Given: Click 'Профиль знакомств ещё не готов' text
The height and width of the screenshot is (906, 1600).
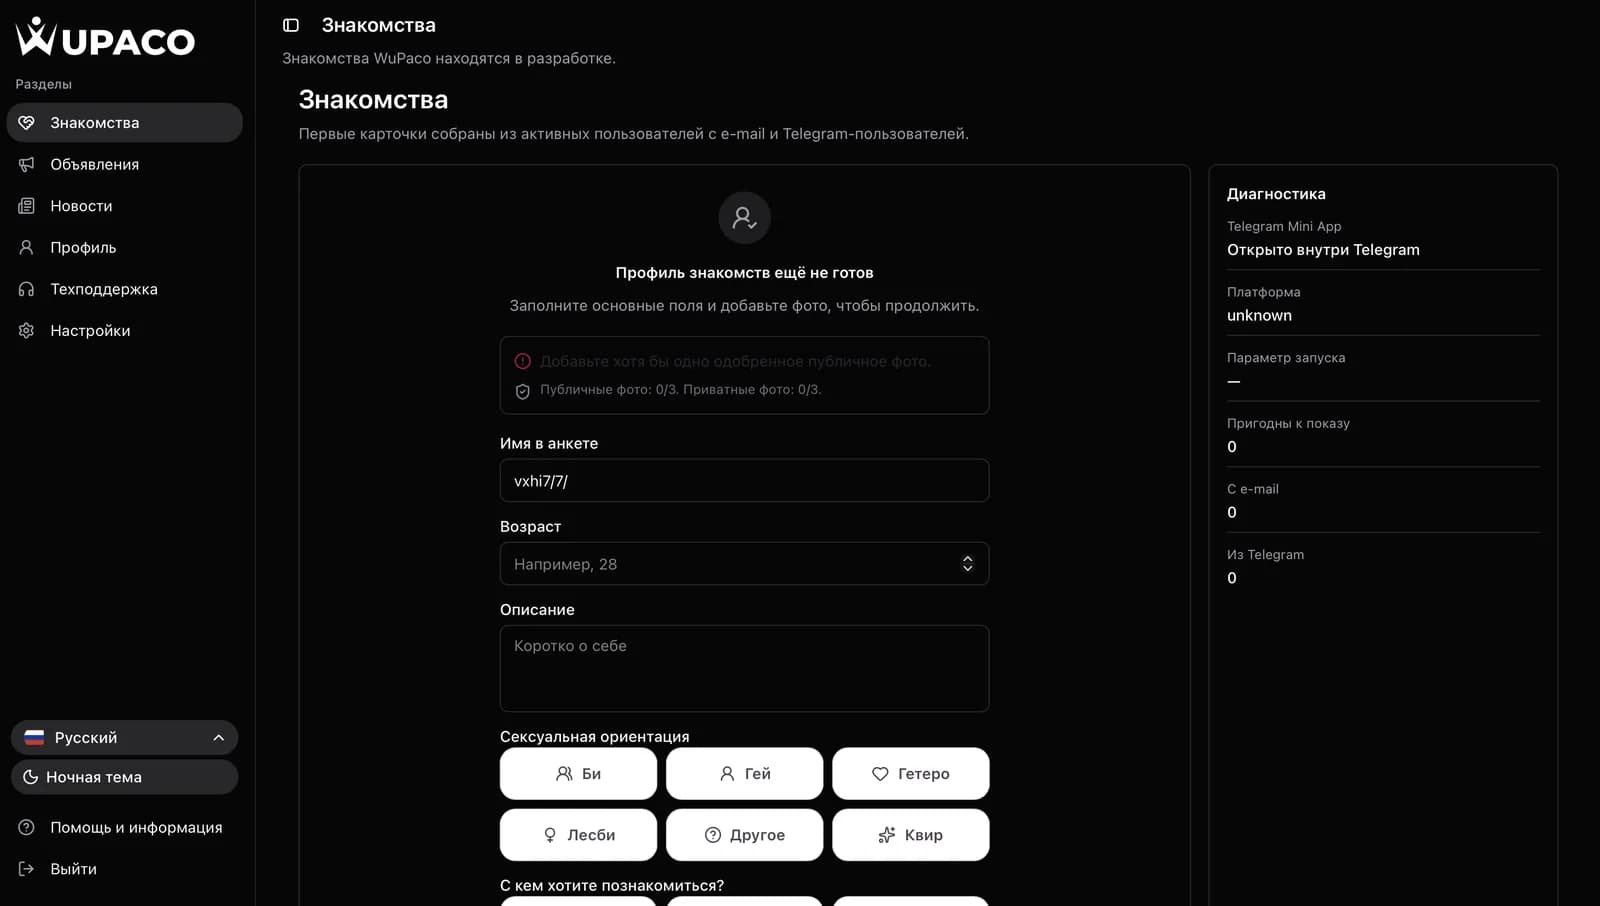Looking at the screenshot, I should tap(744, 273).
